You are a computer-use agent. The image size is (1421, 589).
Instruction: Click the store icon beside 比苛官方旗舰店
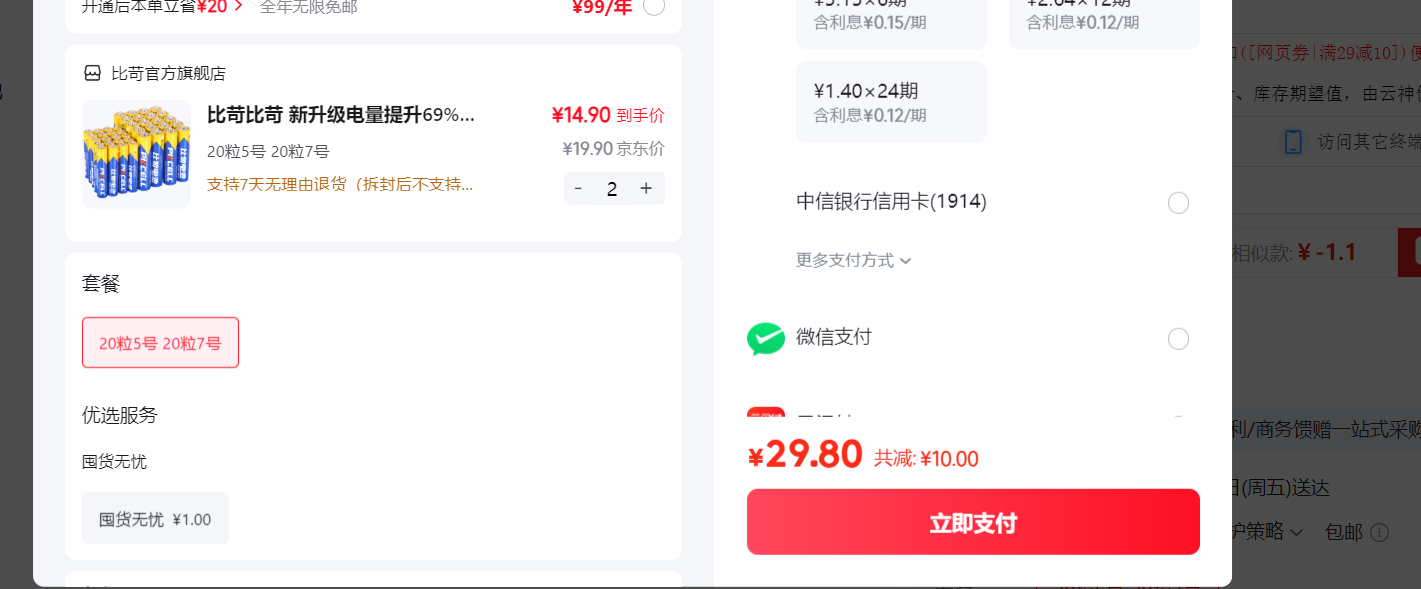[92, 73]
